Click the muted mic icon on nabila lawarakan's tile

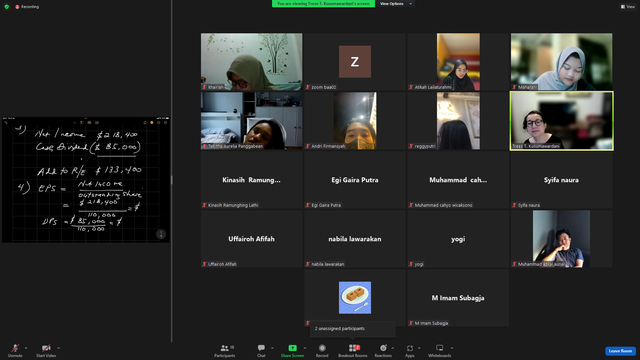(x=308, y=264)
